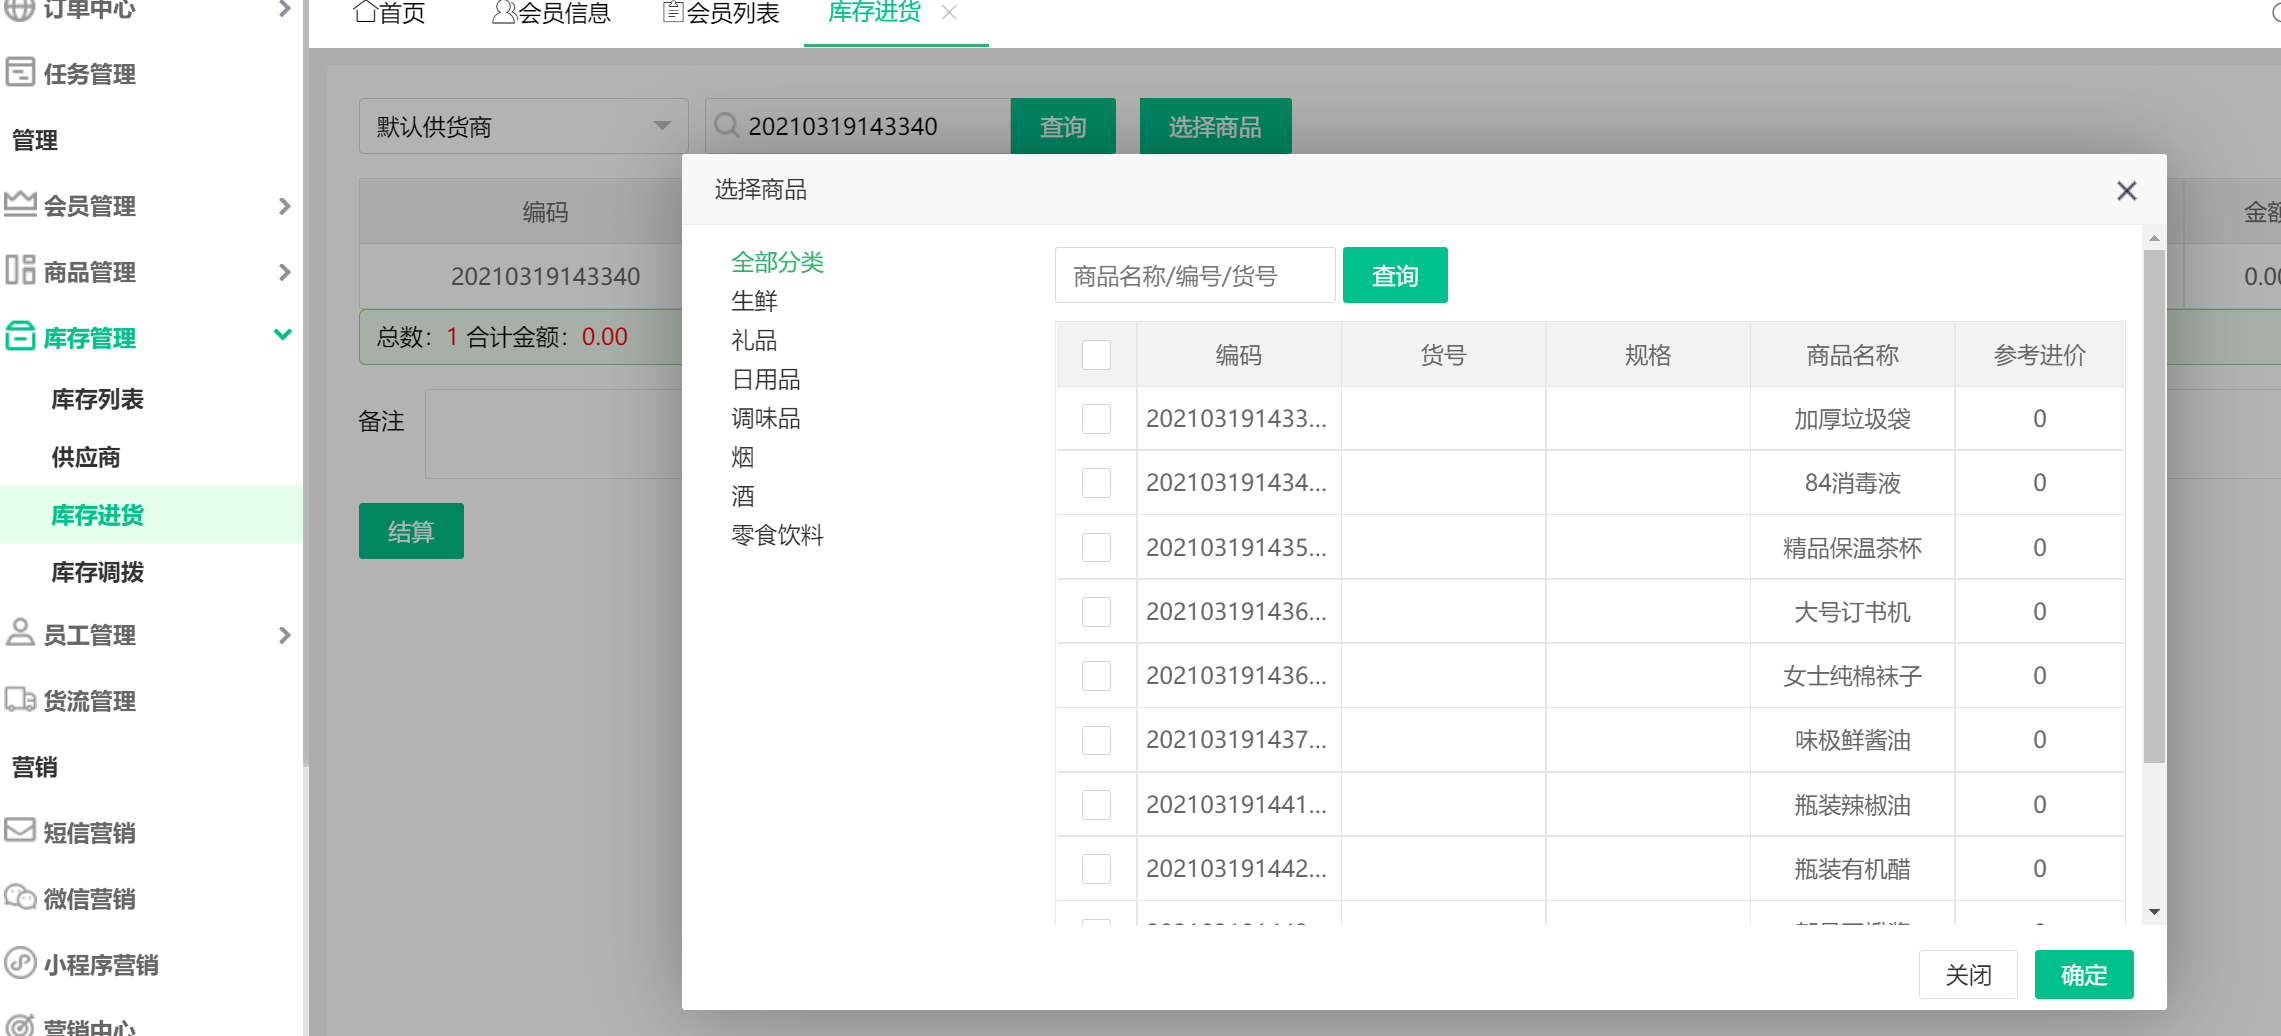Open the 默认供货商 supplier dropdown
The image size is (2281, 1036).
point(523,126)
